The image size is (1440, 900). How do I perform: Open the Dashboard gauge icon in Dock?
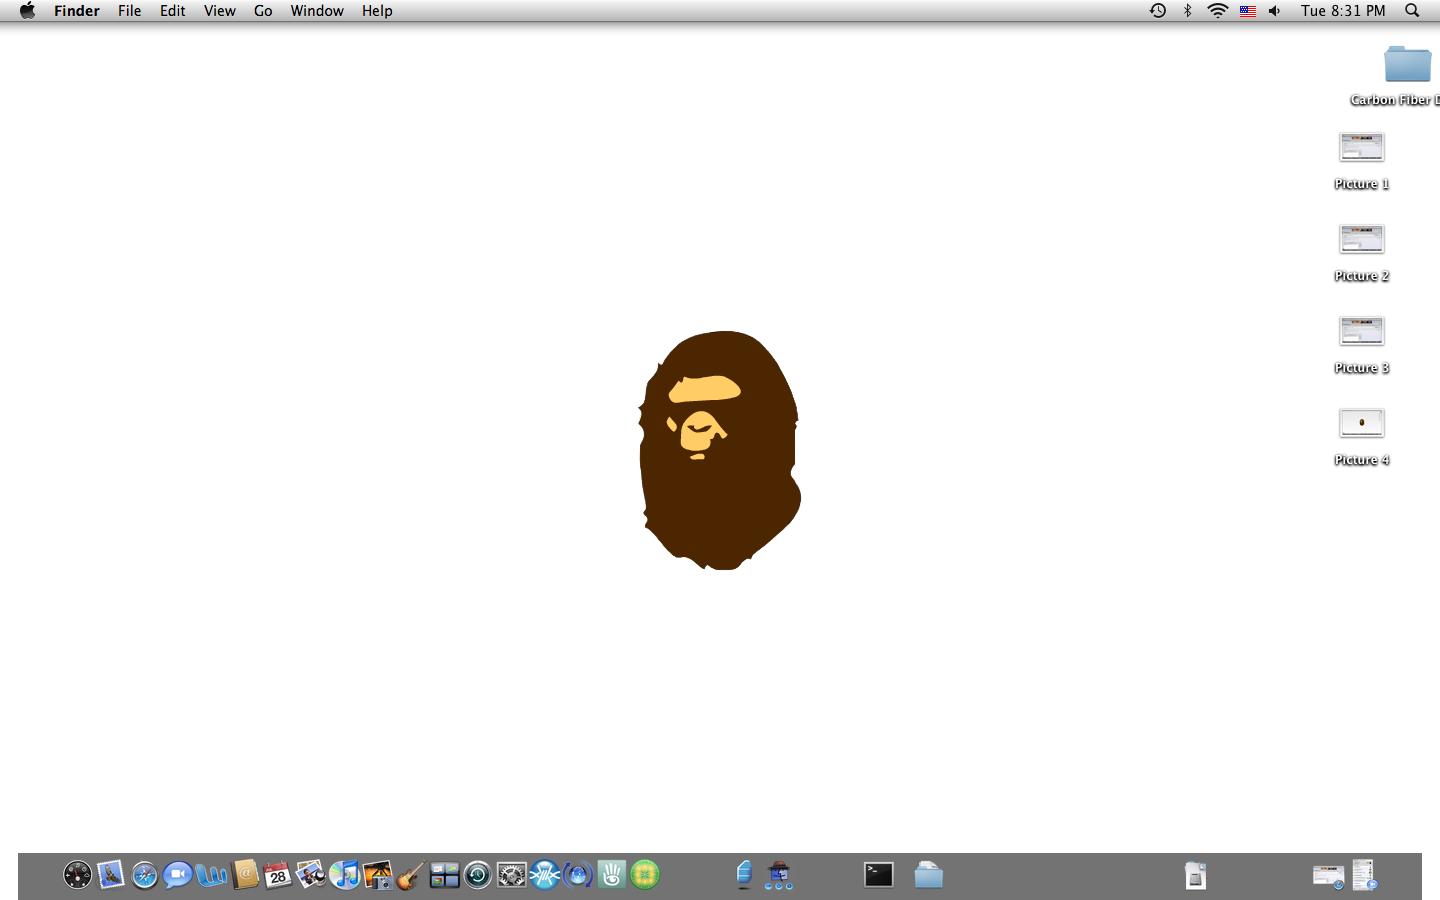tap(77, 875)
